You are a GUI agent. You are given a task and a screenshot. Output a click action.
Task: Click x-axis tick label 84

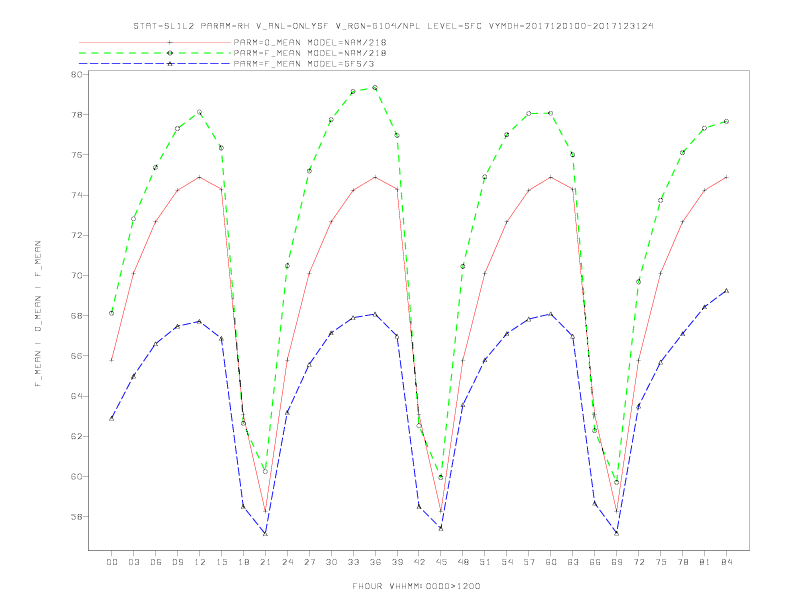click(x=726, y=562)
